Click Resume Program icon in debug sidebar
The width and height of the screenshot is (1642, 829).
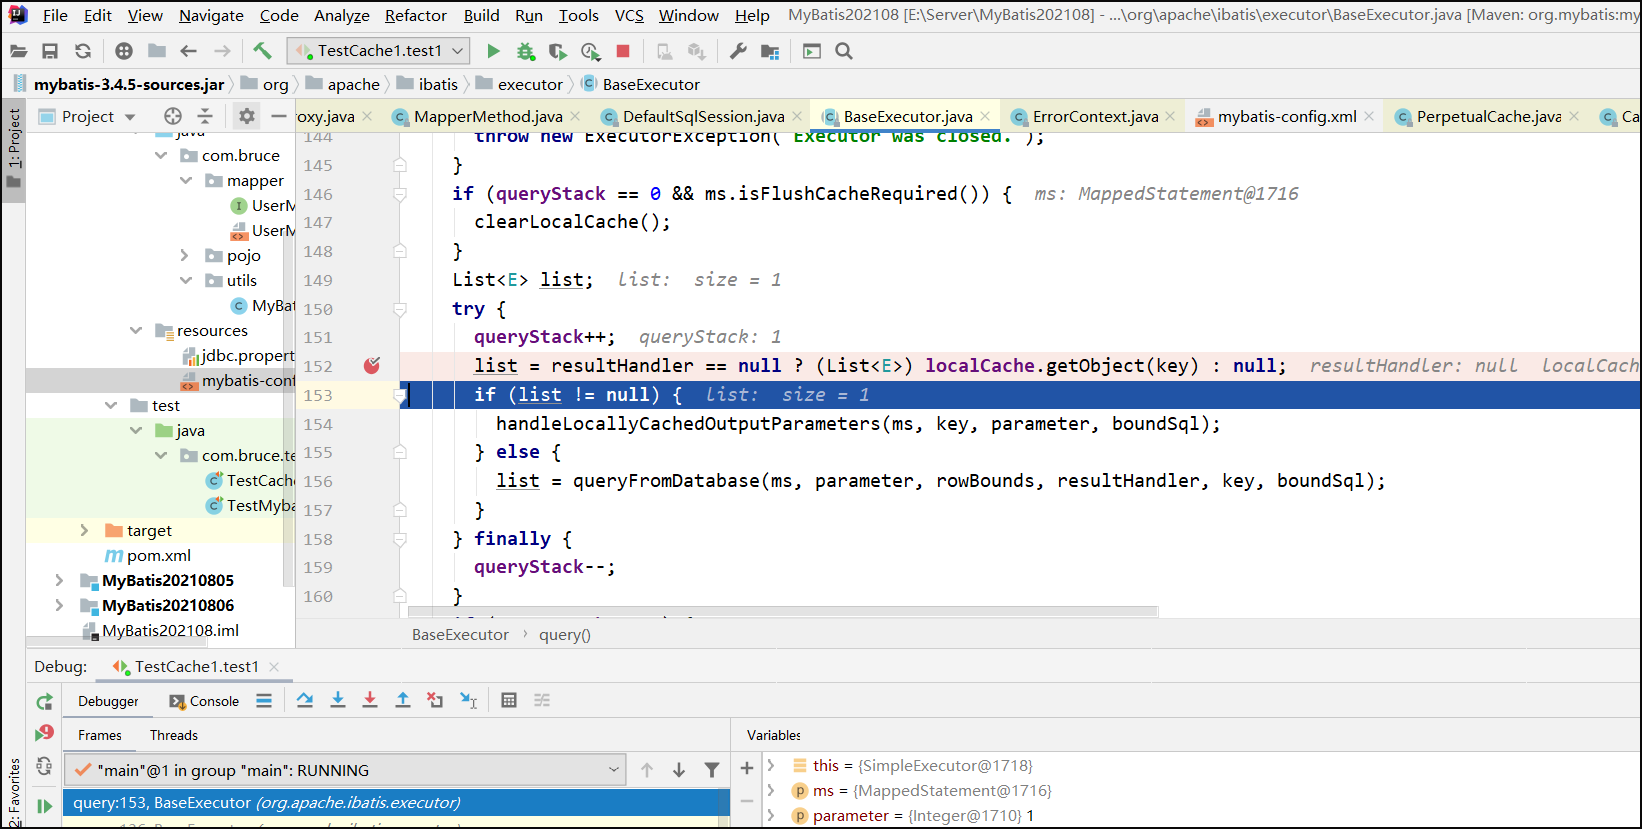point(44,805)
